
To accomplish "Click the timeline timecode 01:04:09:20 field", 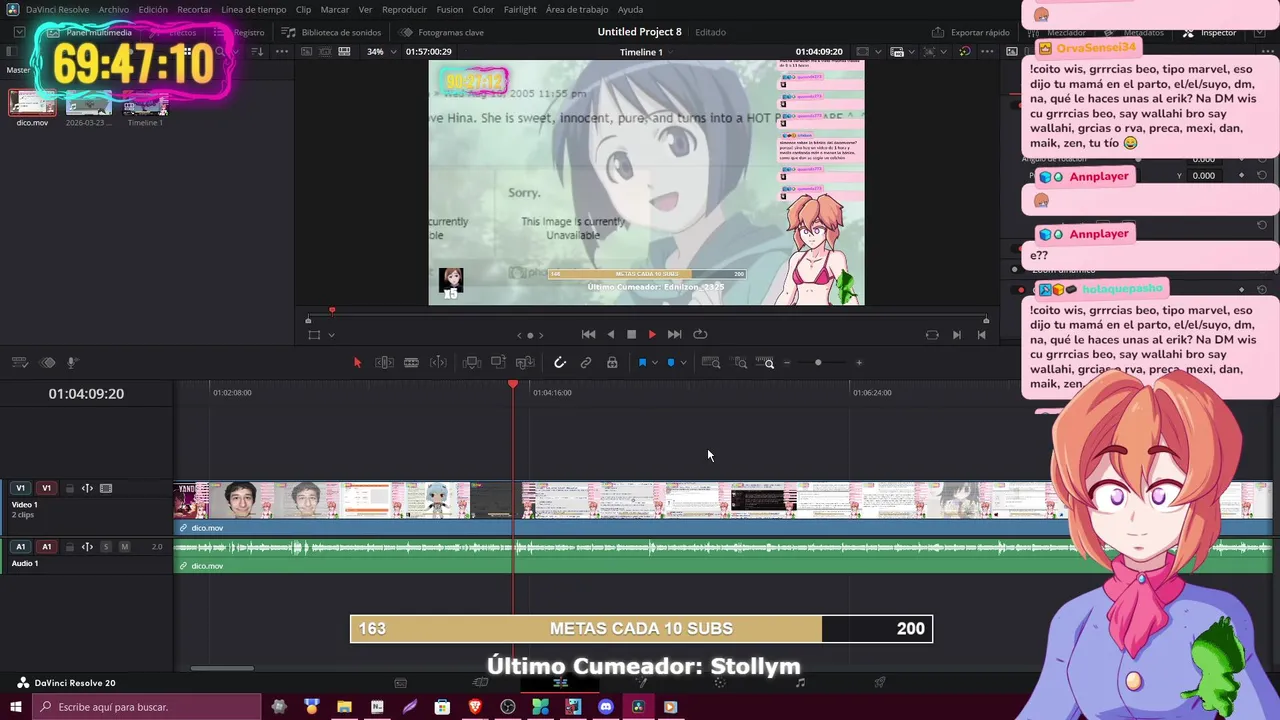I will 86,394.
